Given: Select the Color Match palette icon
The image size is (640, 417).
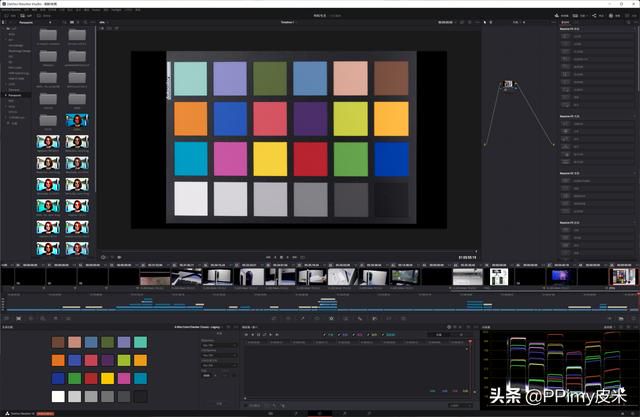Looking at the screenshot, I should pyautogui.click(x=18, y=318).
